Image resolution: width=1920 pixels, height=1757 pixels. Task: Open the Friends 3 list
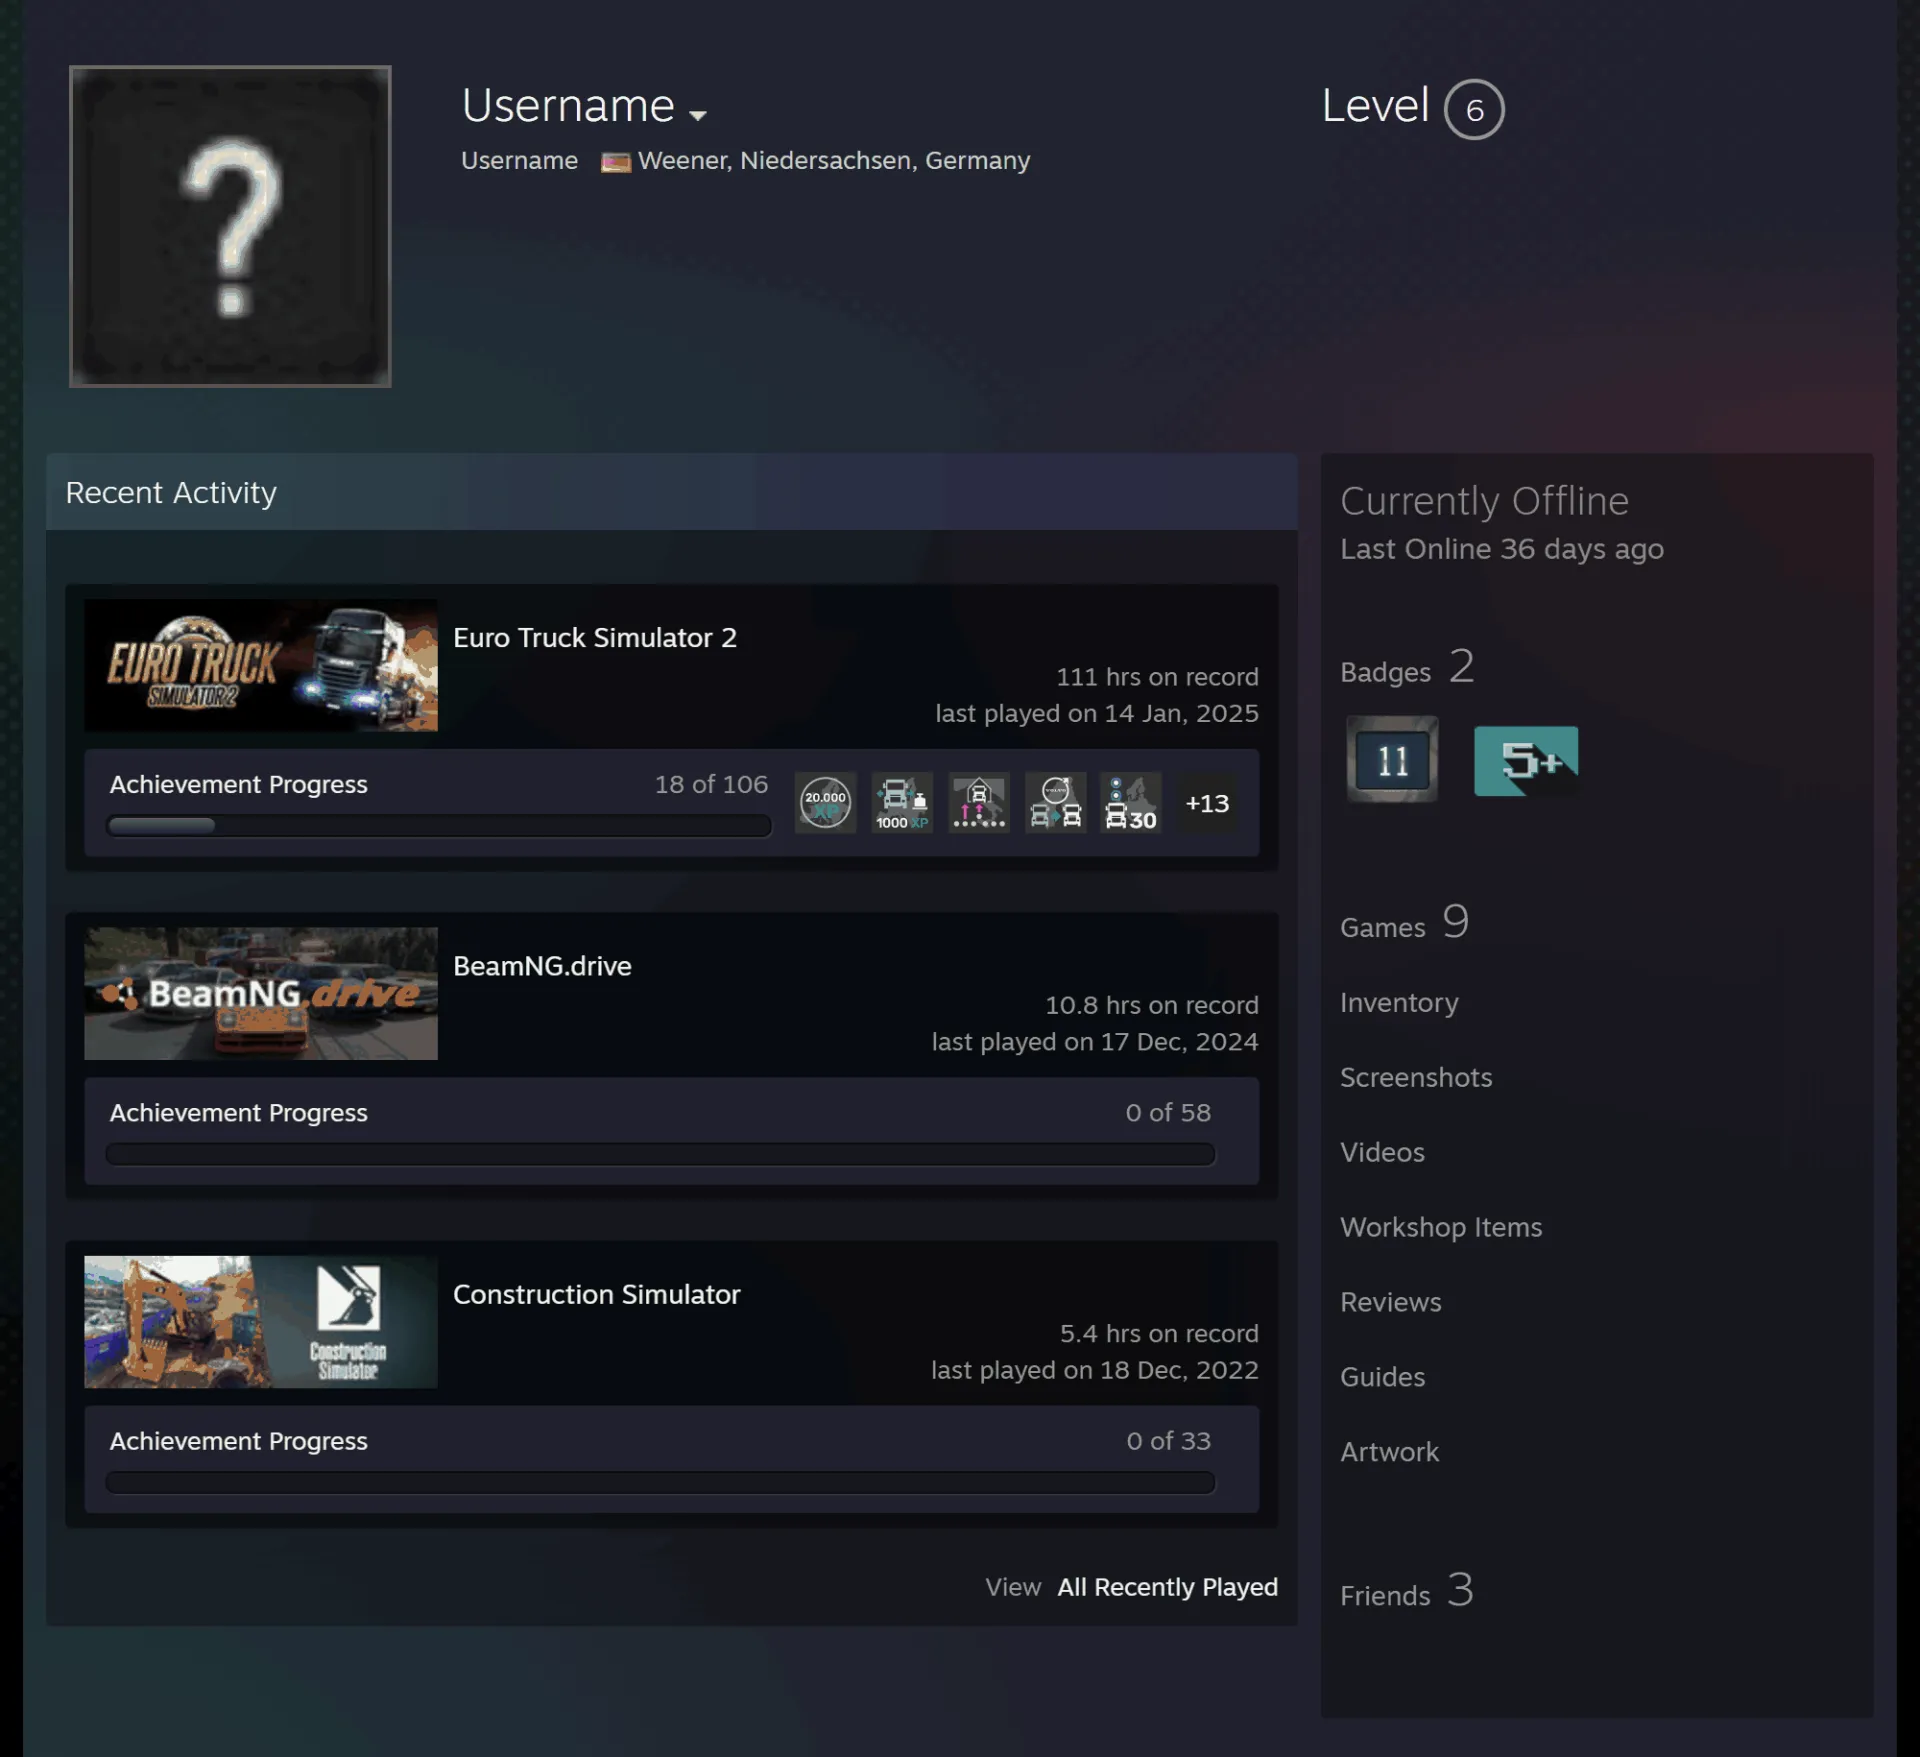pos(1406,1592)
